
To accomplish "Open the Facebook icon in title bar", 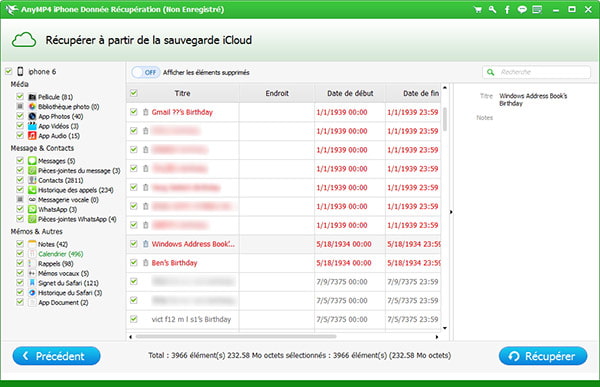I will tap(507, 10).
